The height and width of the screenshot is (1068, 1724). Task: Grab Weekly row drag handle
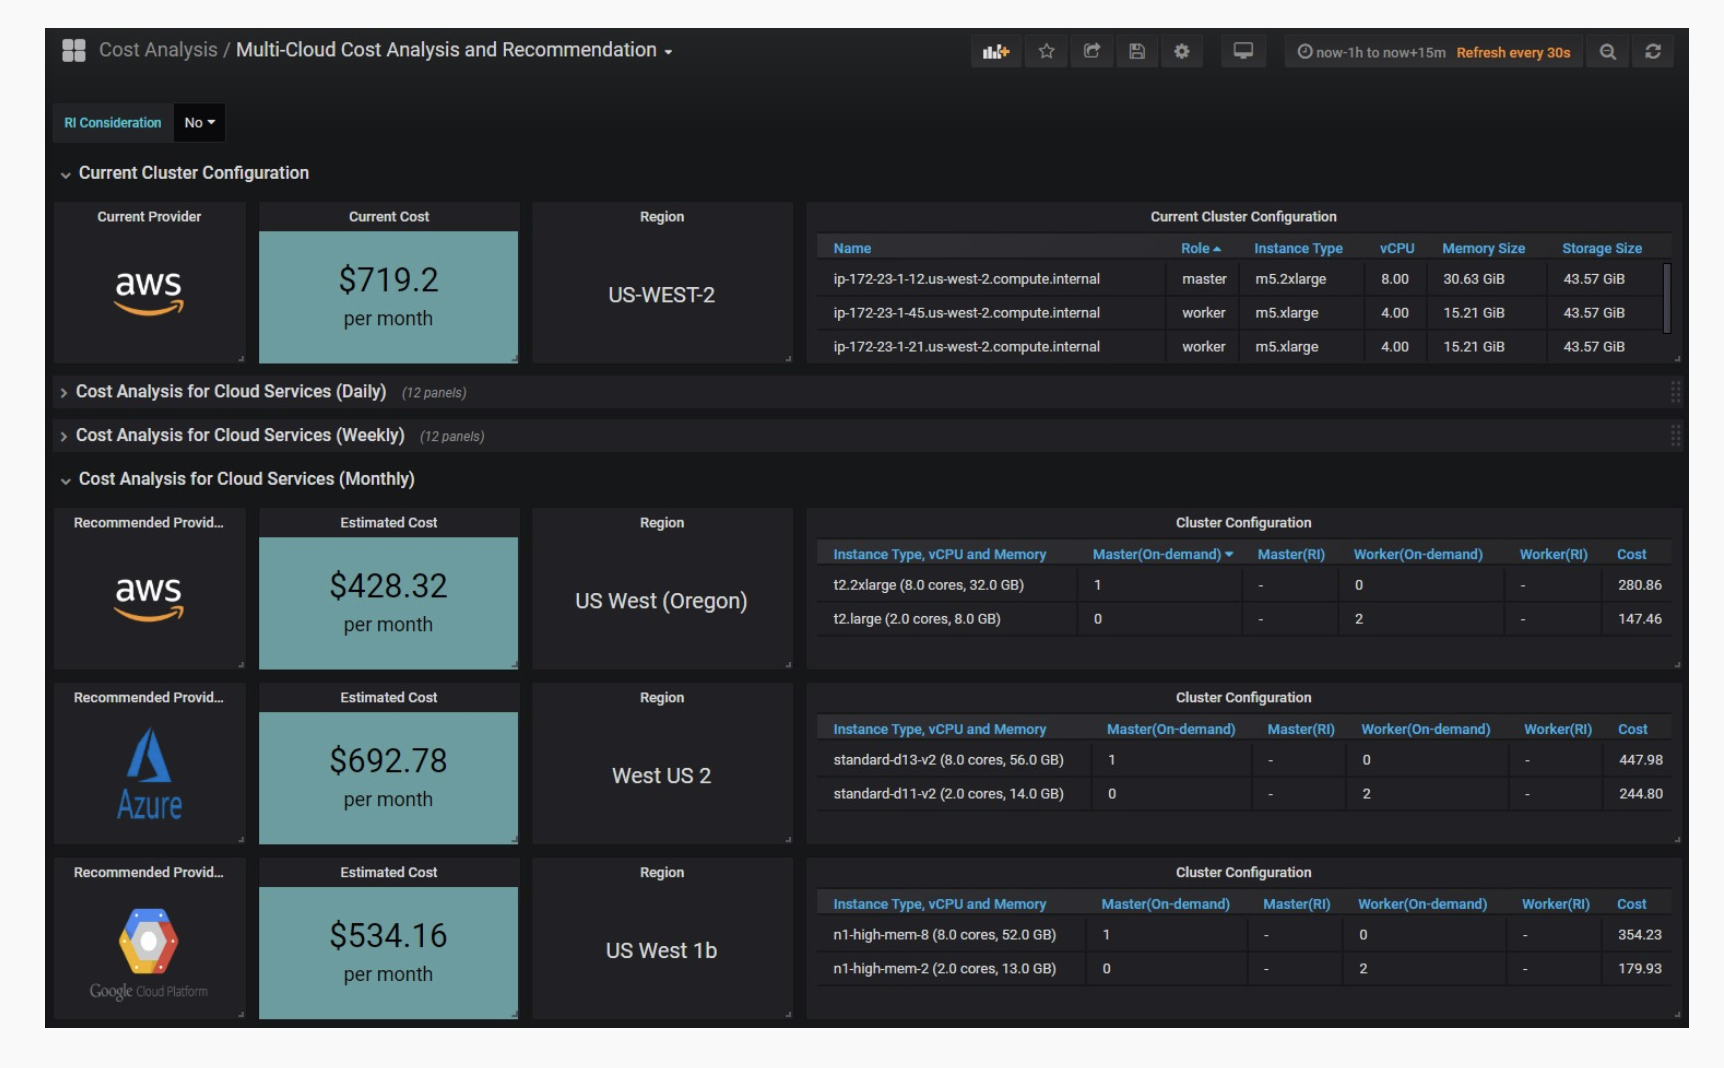(1676, 436)
